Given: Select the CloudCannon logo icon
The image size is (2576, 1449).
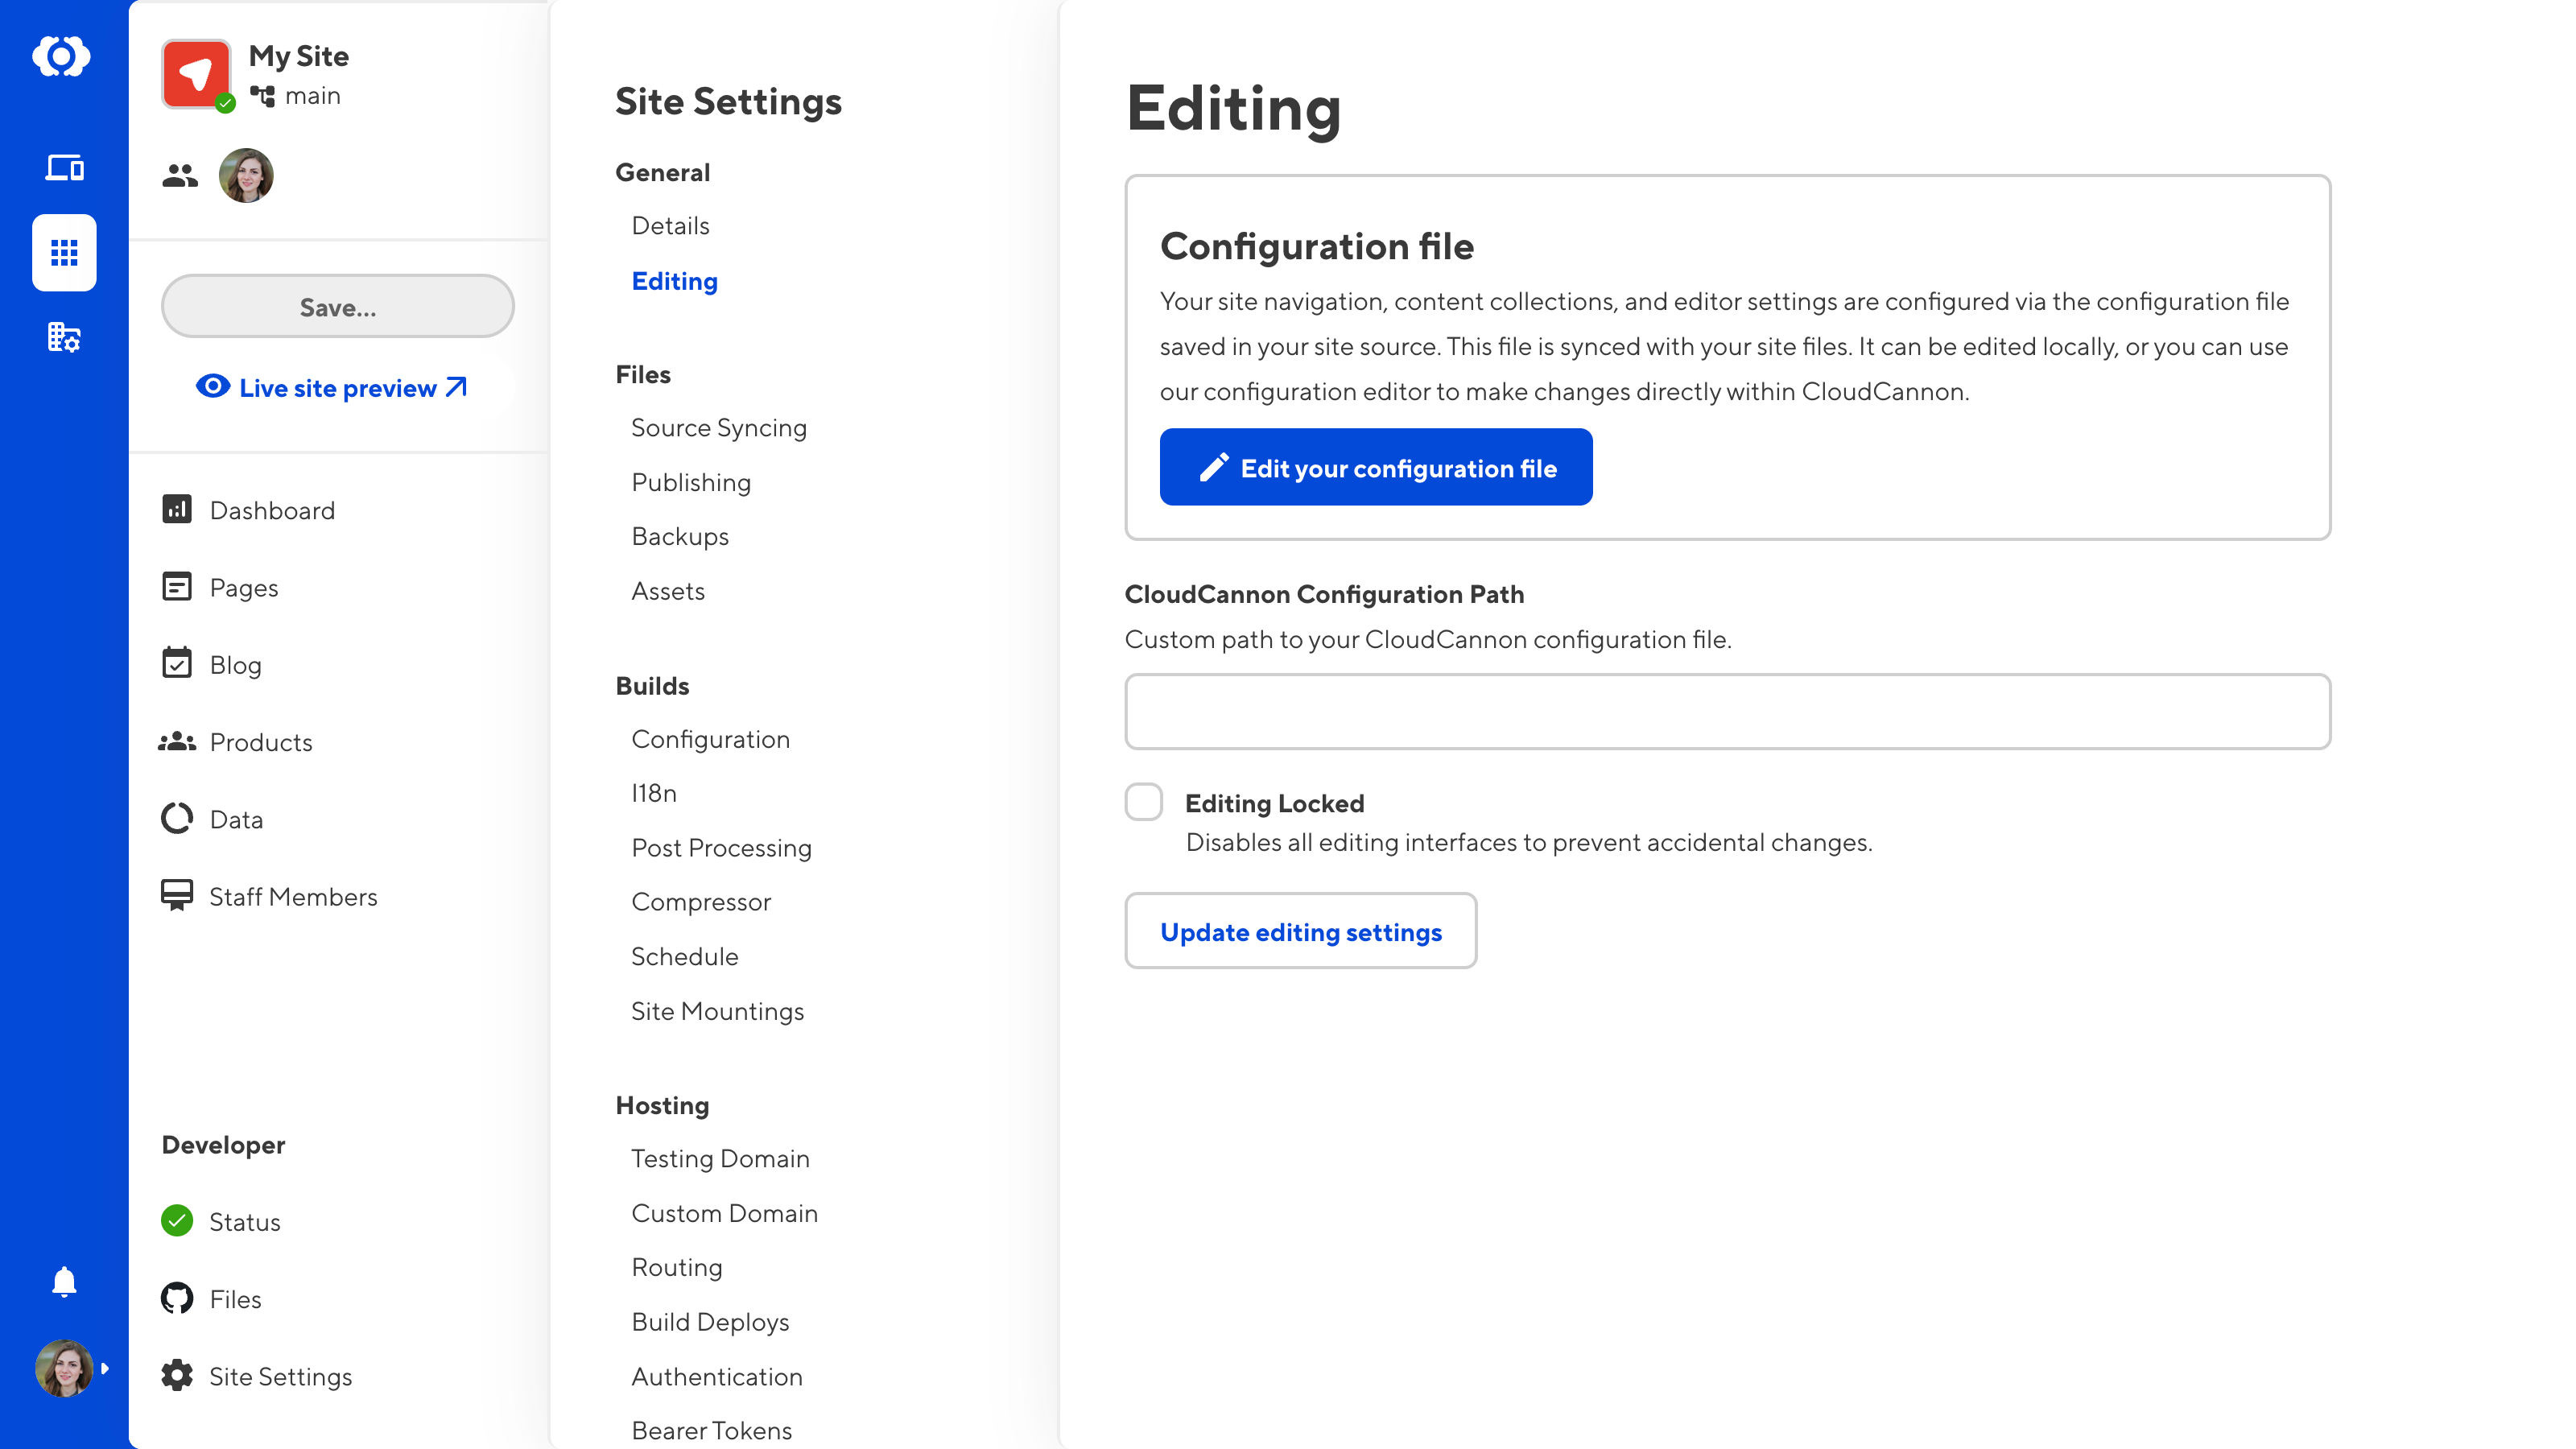Looking at the screenshot, I should (x=64, y=55).
